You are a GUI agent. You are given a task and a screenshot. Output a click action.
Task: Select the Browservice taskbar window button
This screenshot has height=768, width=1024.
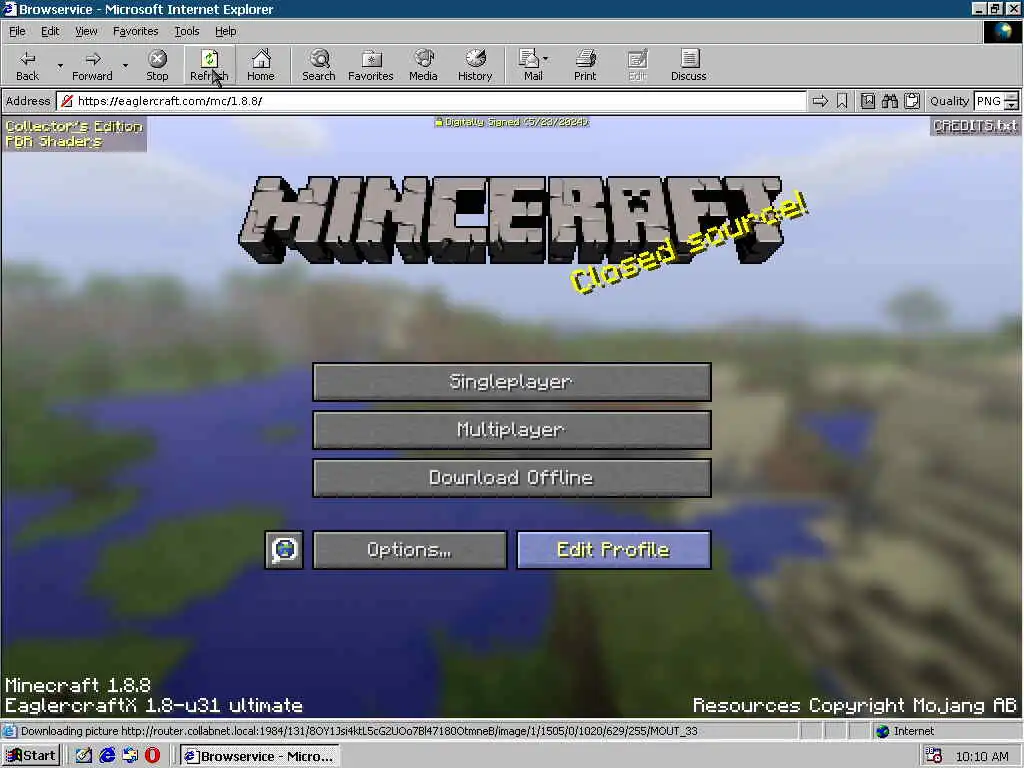(260, 756)
